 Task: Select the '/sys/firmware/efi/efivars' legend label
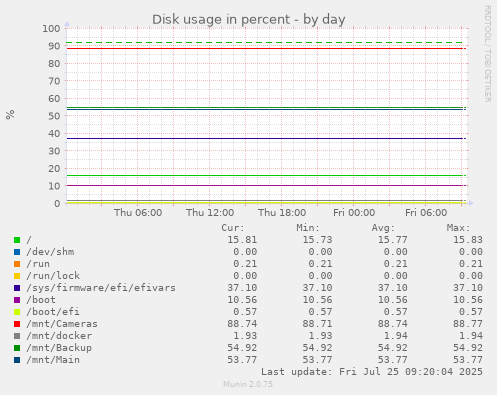click(x=101, y=288)
